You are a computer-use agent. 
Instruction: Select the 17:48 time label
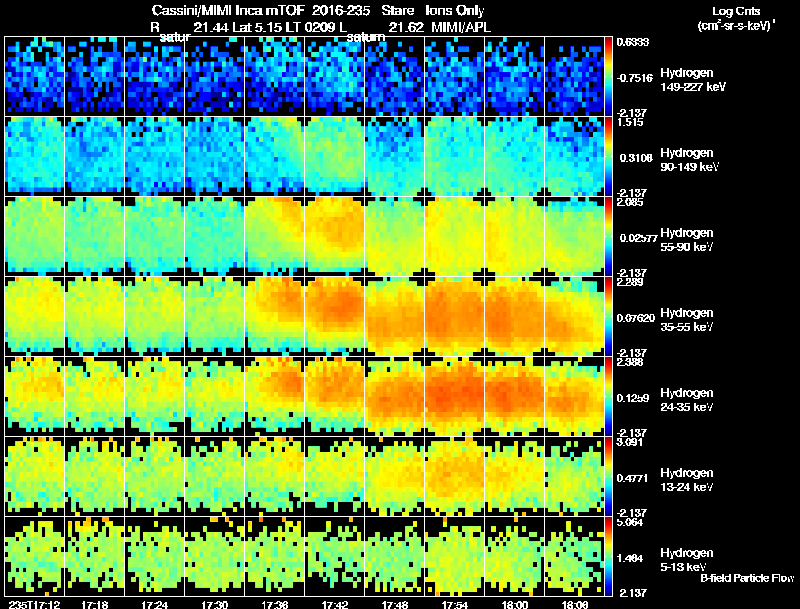point(395,604)
